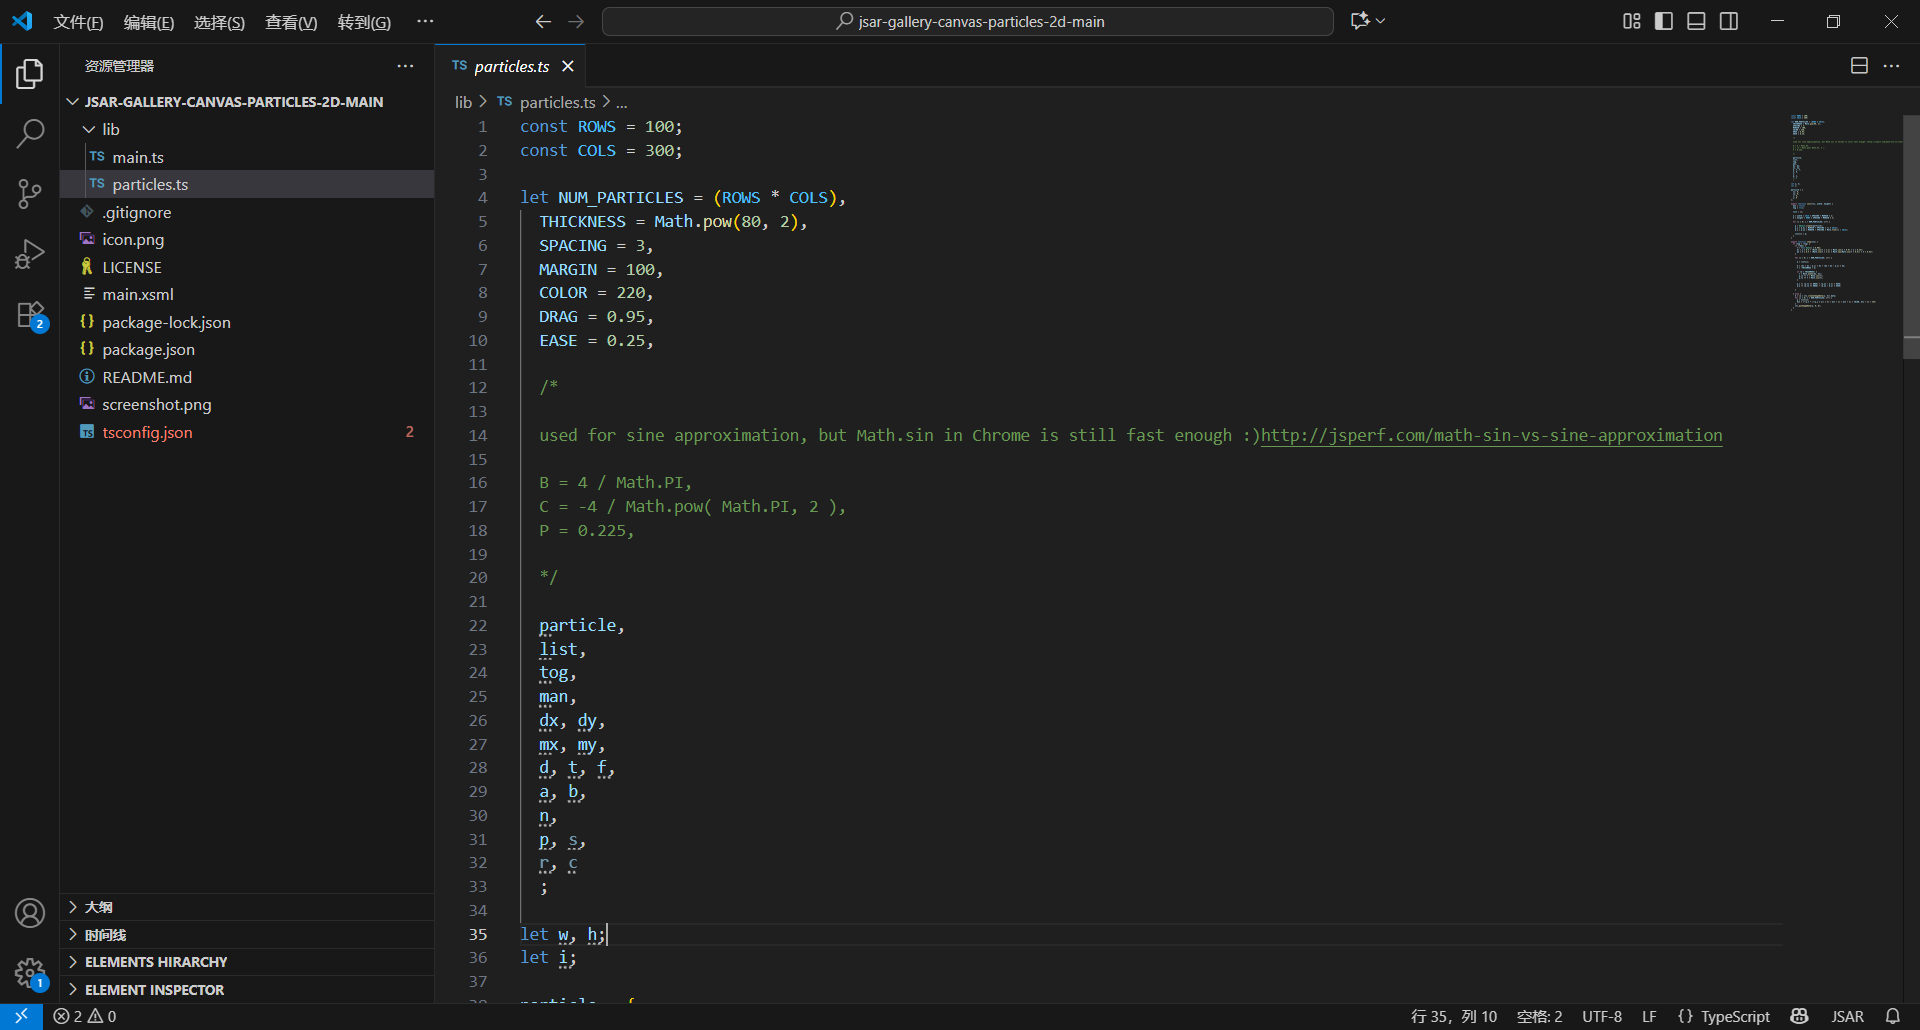Open tsconfig.json in the explorer

click(147, 432)
